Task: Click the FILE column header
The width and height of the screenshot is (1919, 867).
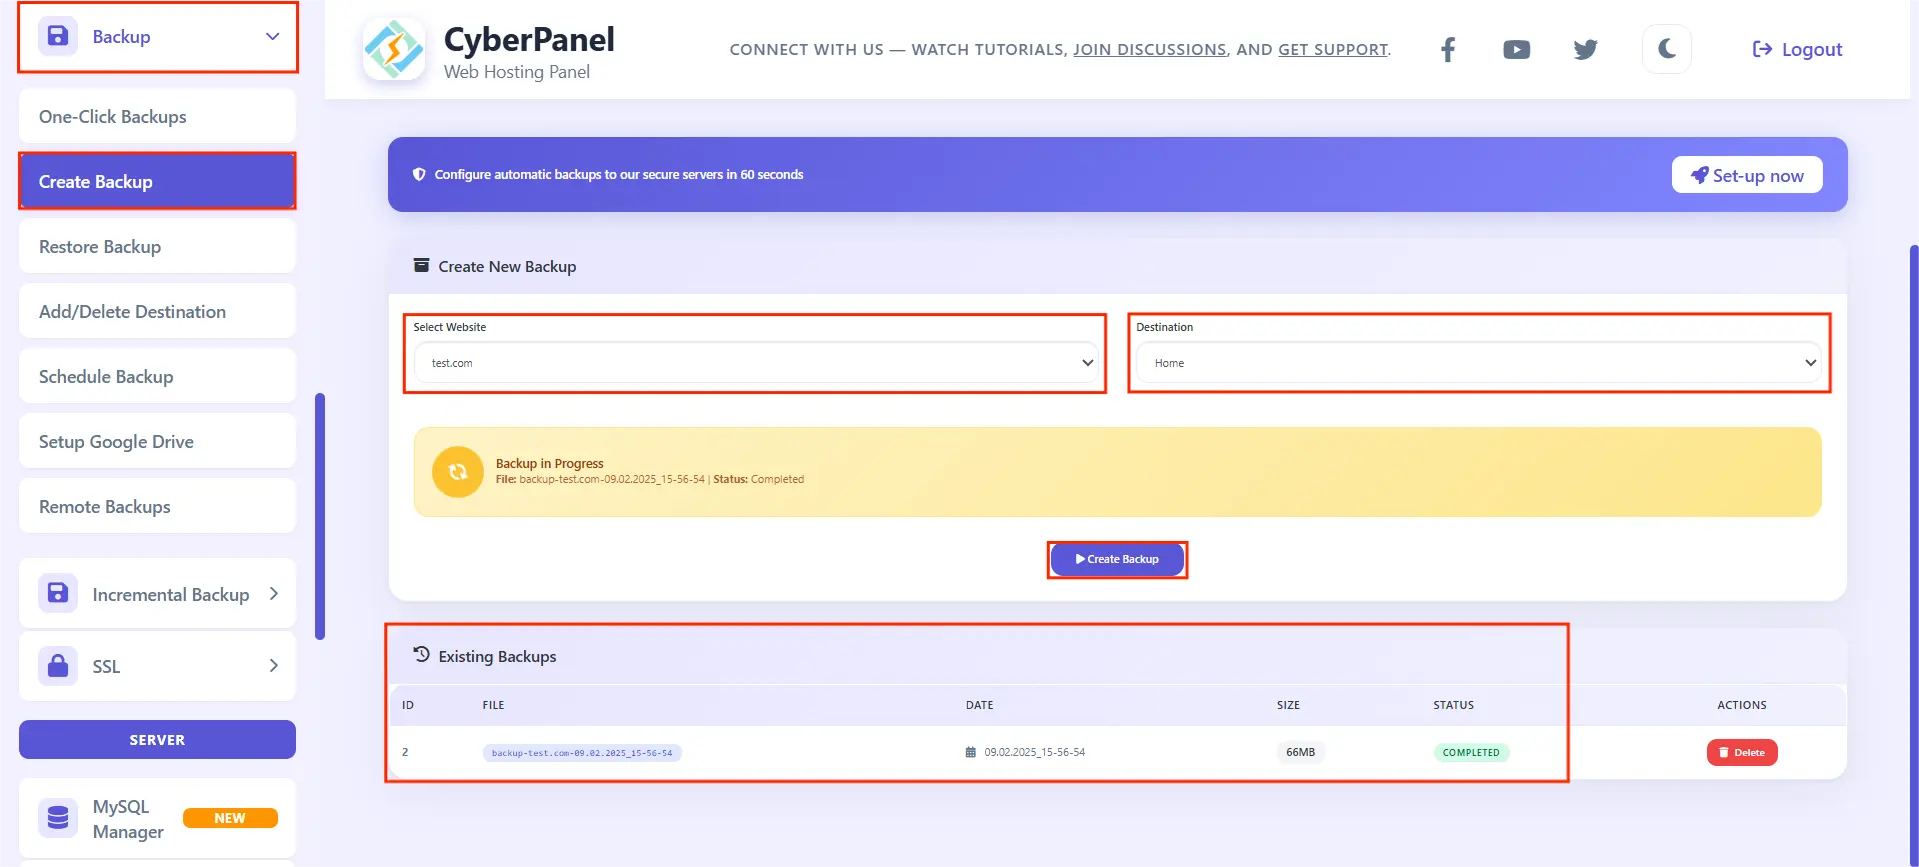Action: tap(493, 705)
